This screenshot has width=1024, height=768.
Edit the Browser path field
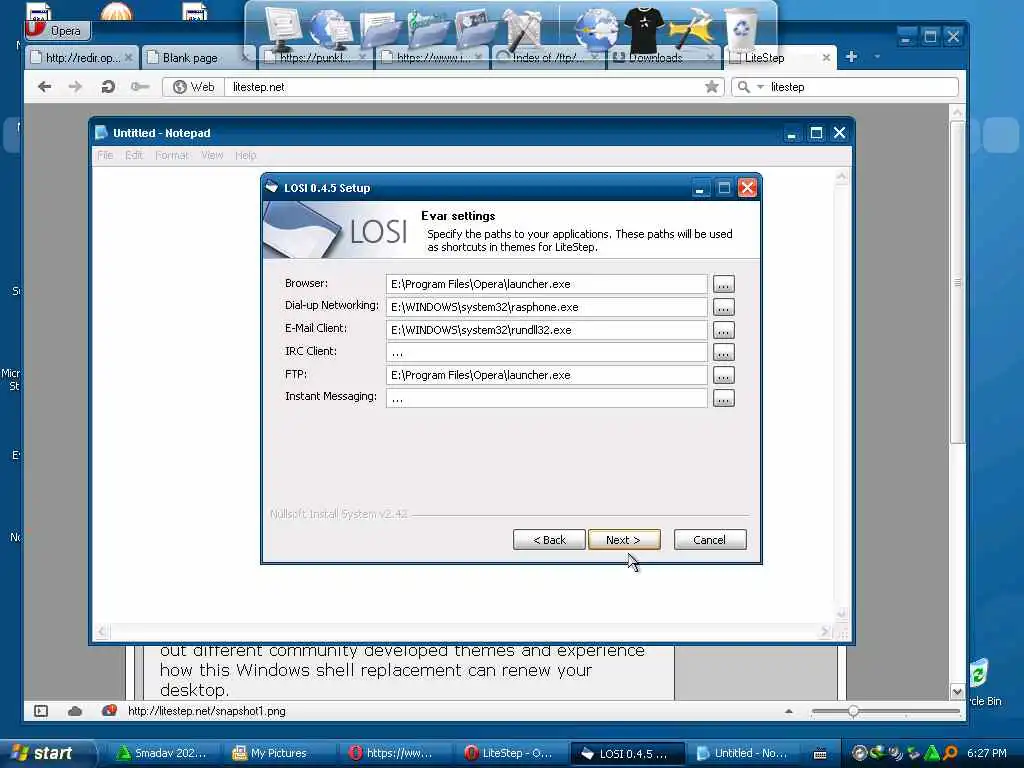click(x=547, y=284)
